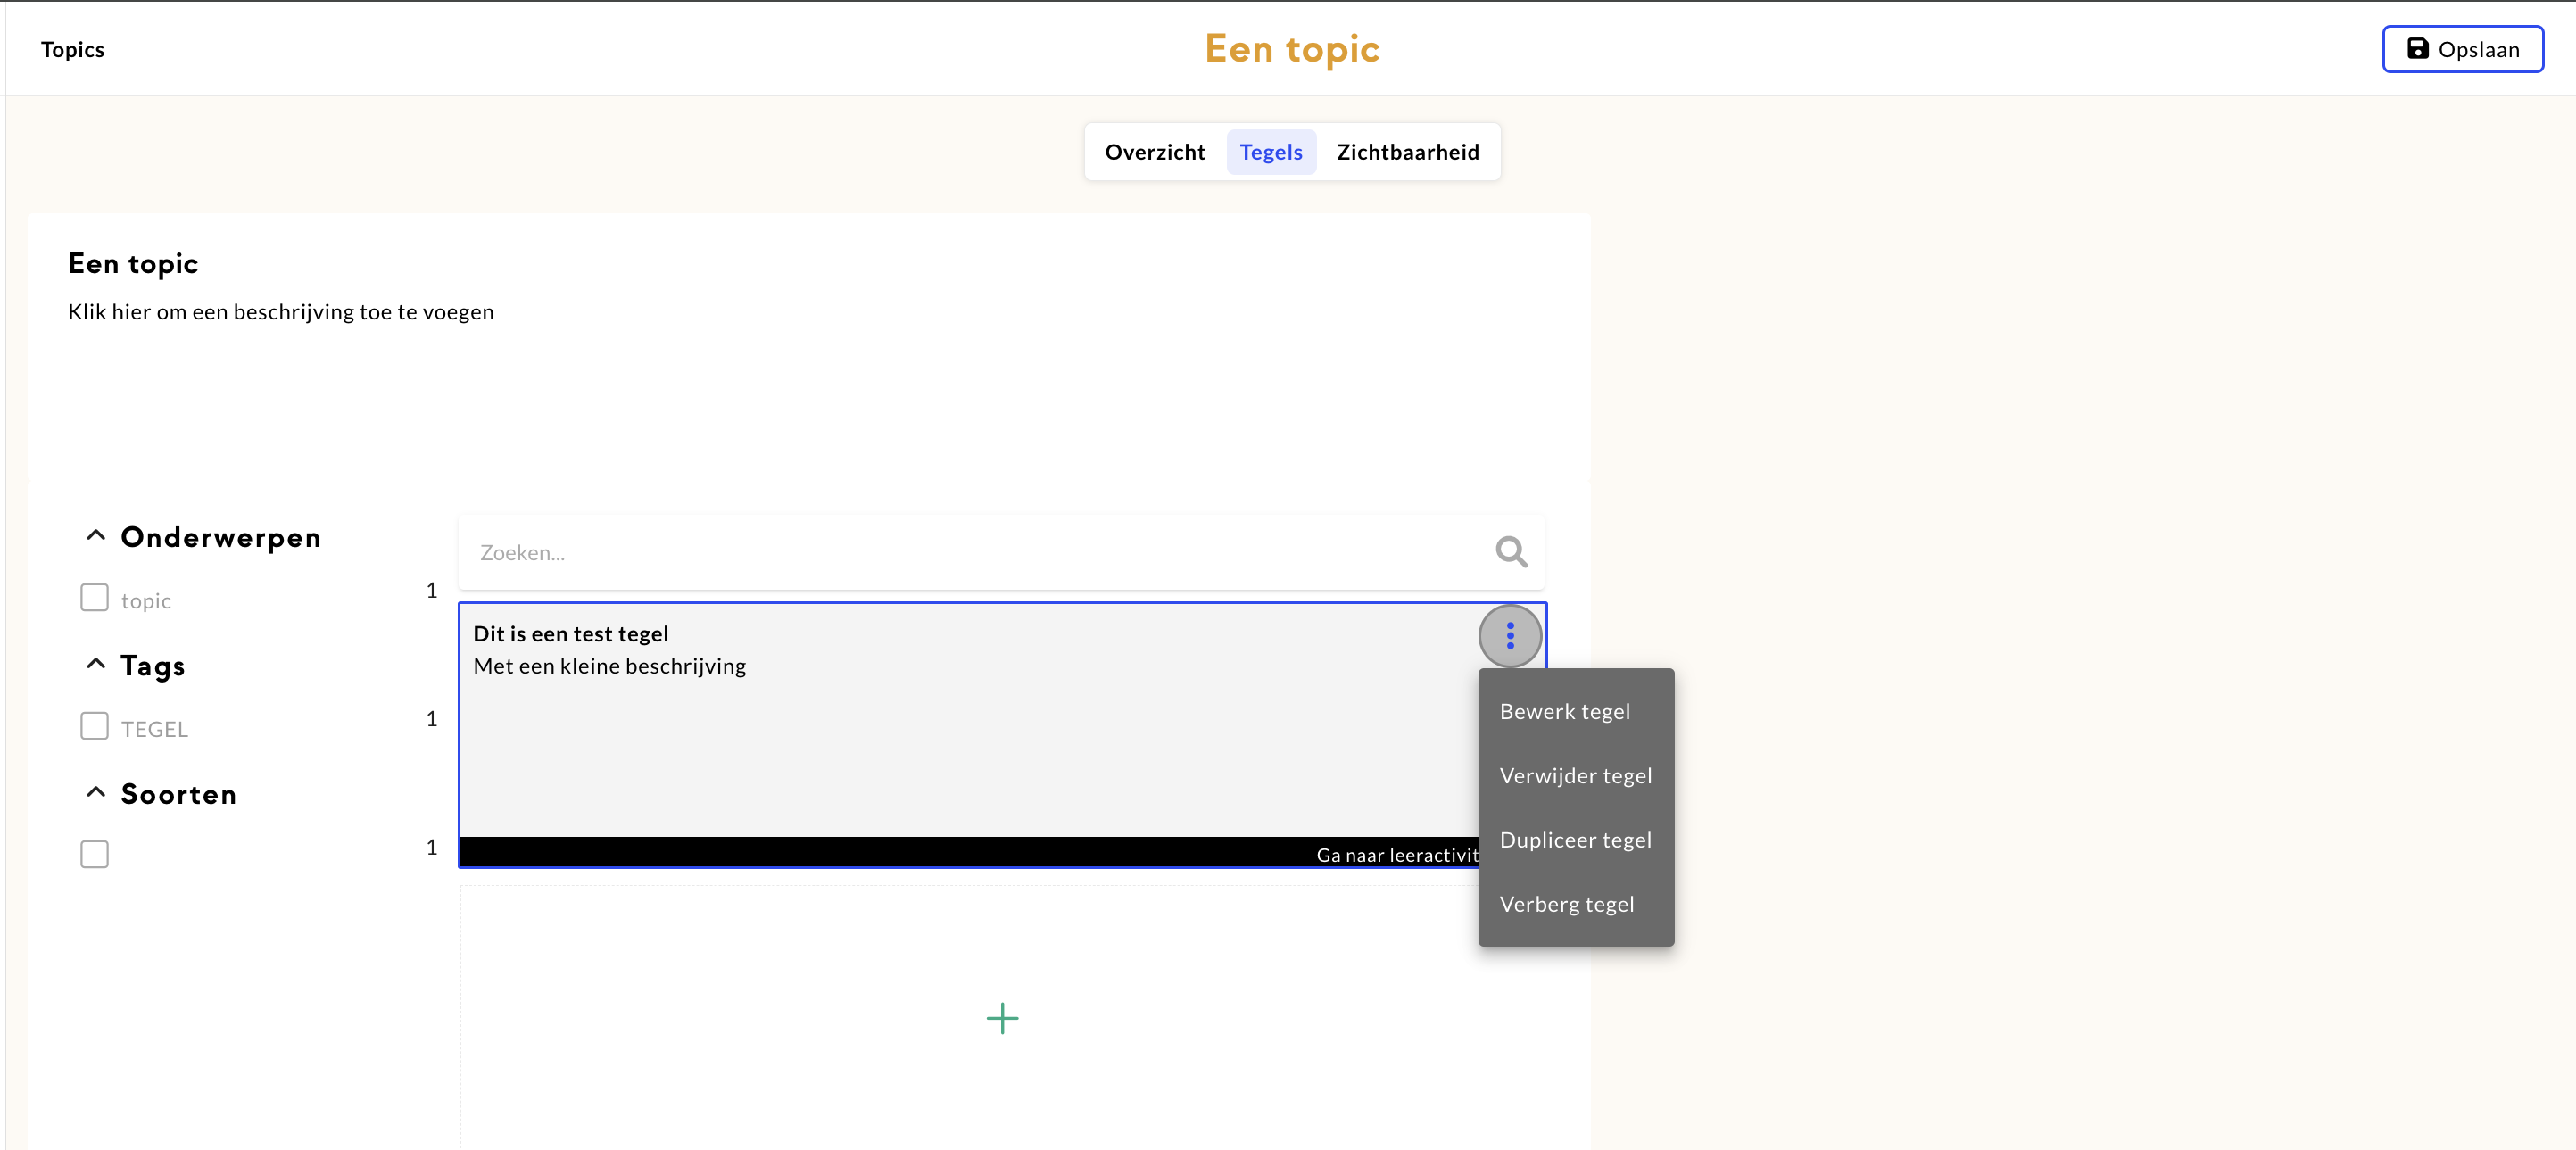Enable the TEGEL tag checkbox
Viewport: 2576px width, 1150px height.
click(x=94, y=726)
